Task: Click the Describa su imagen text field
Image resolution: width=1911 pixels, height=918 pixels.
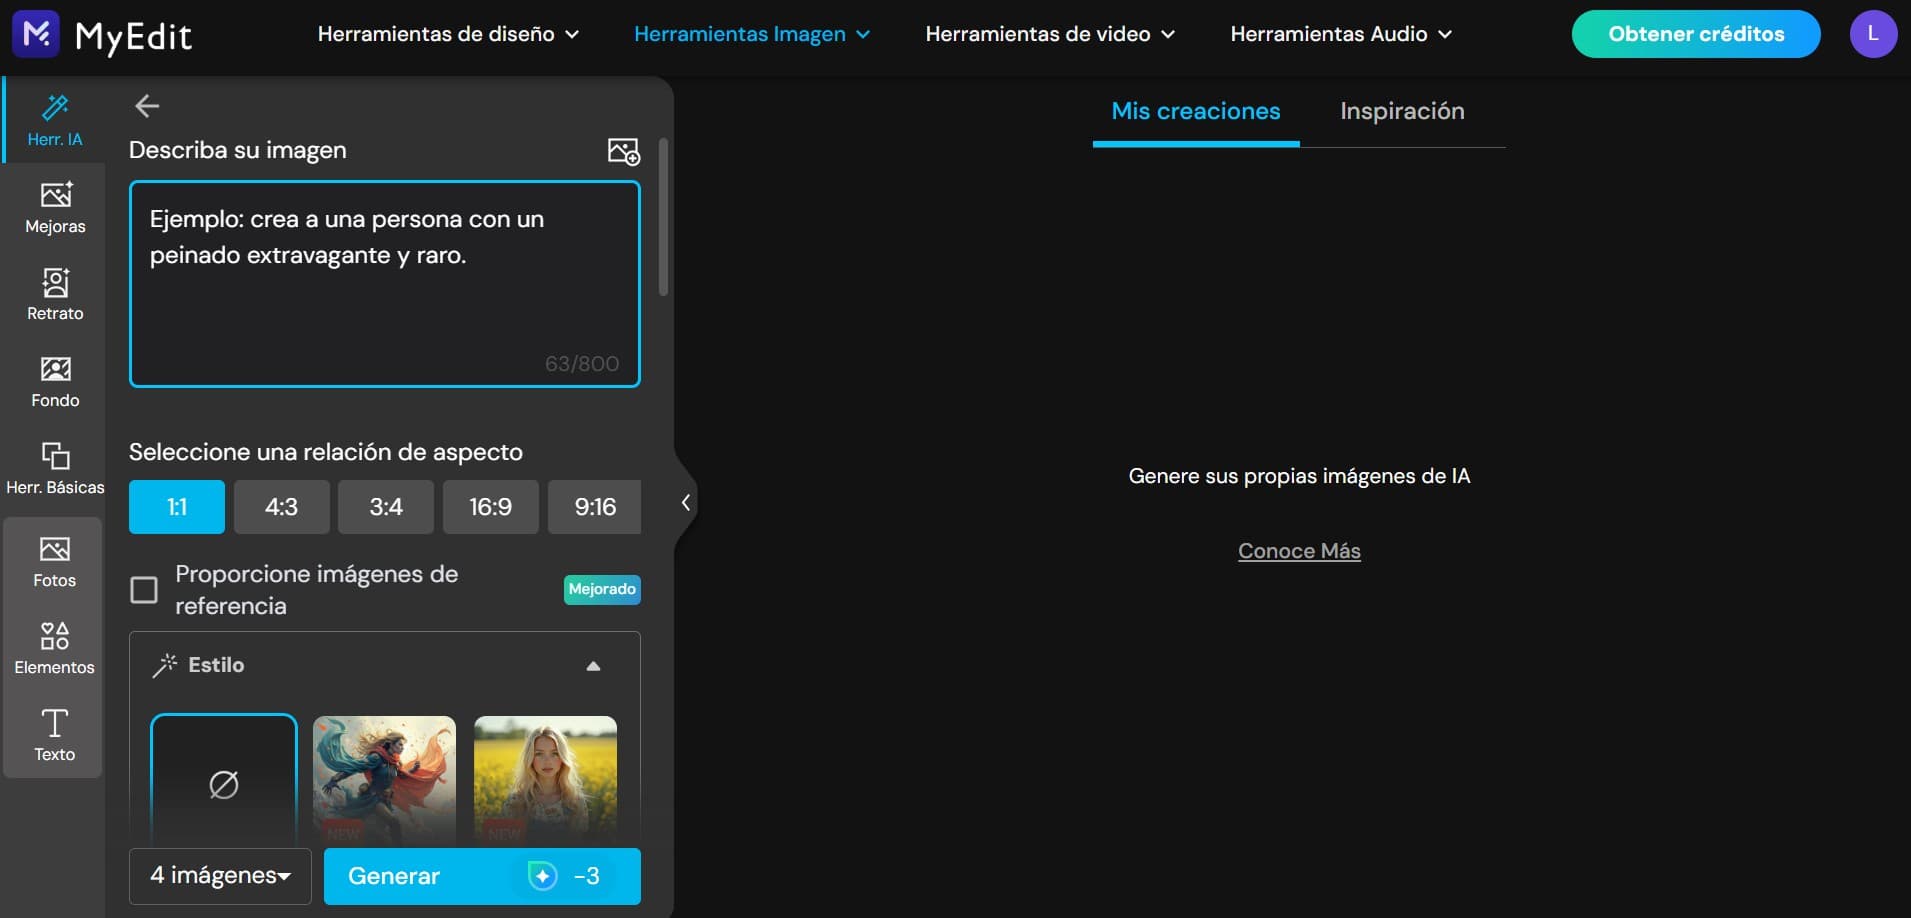Action: pos(385,284)
